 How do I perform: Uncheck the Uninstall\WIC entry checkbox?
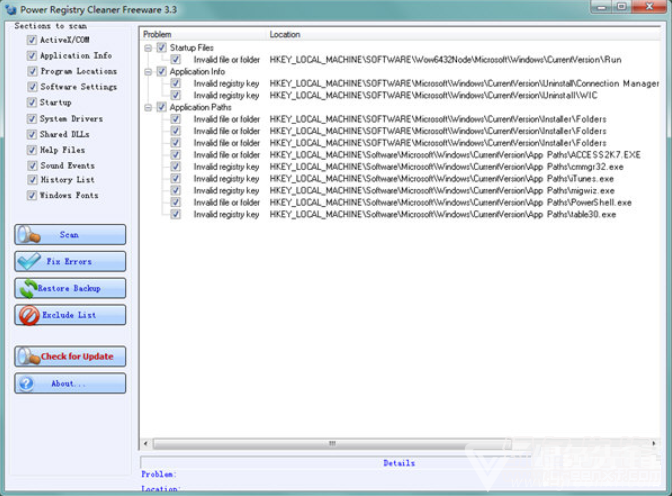point(176,95)
